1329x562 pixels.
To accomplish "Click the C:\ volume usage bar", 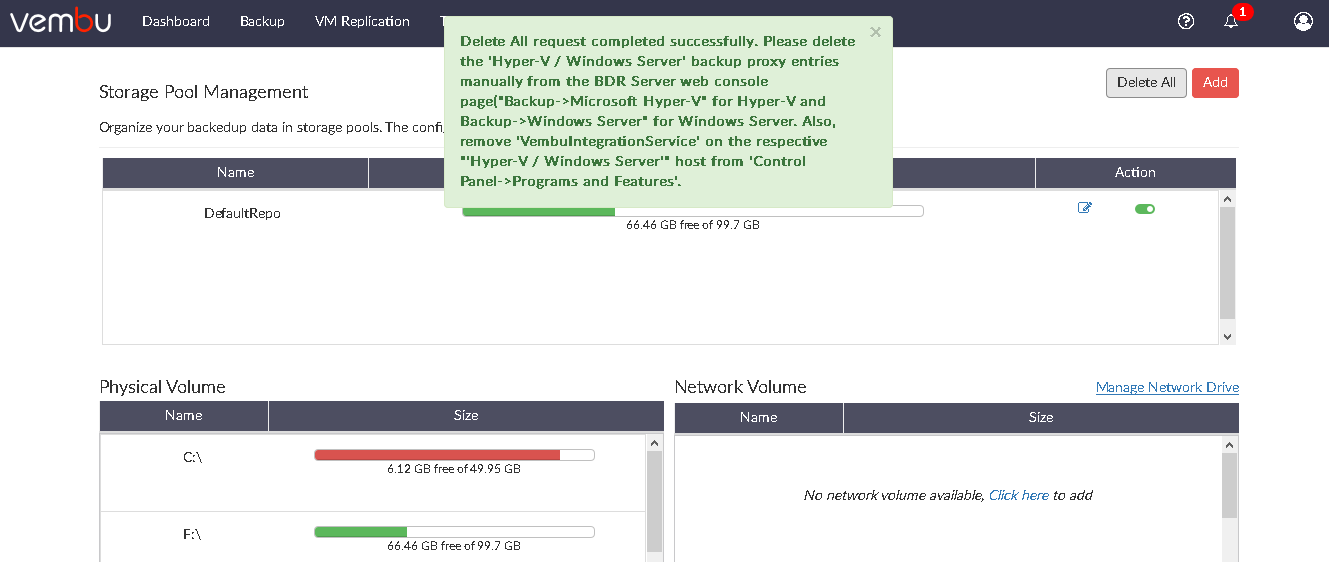I will 454,455.
